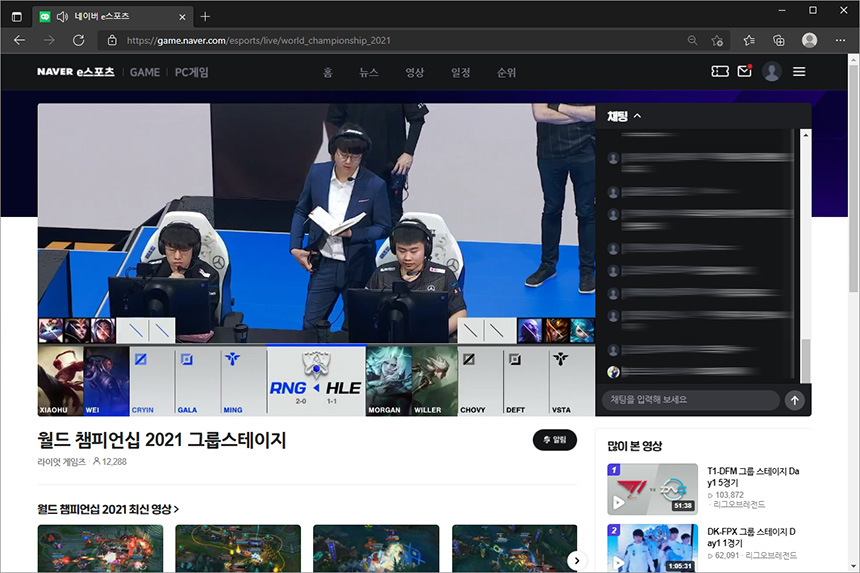Viewport: 860px width, 573px height.
Task: Open the 홈 menu
Action: click(327, 72)
